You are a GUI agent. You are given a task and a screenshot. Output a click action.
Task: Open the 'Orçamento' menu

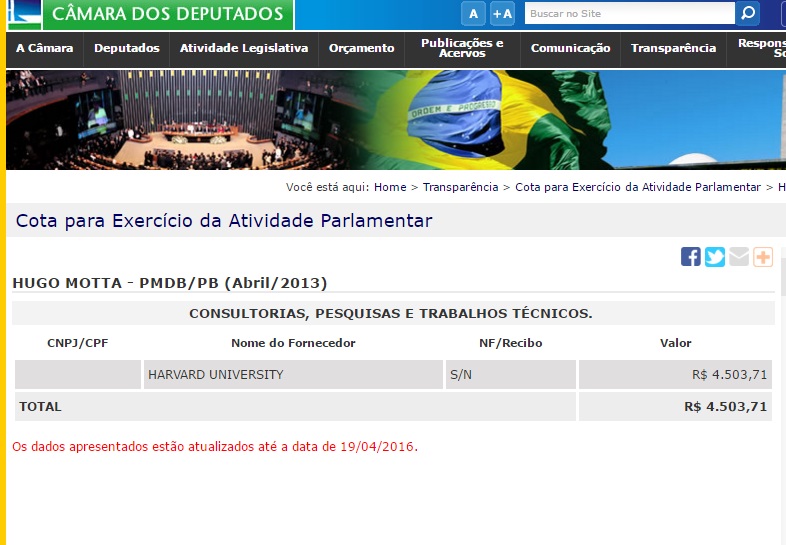pos(361,49)
